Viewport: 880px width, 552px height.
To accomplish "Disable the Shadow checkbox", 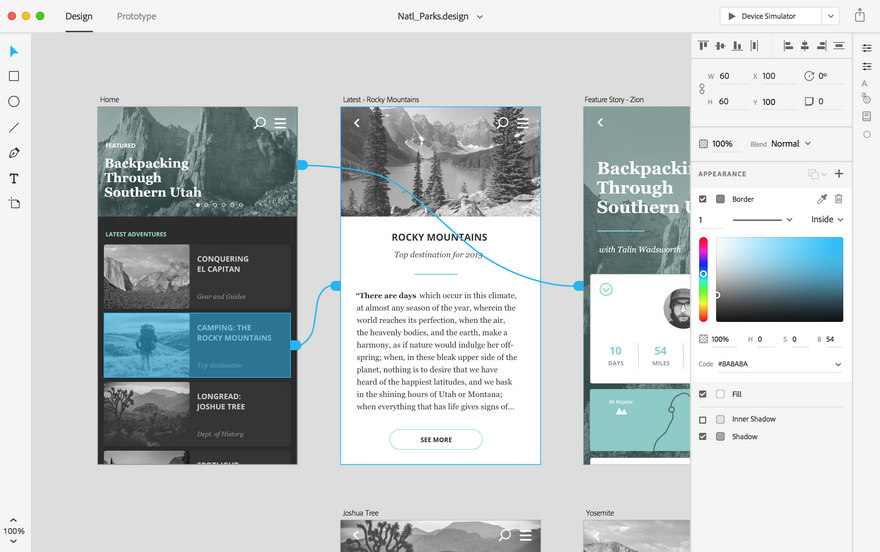I will click(x=703, y=436).
